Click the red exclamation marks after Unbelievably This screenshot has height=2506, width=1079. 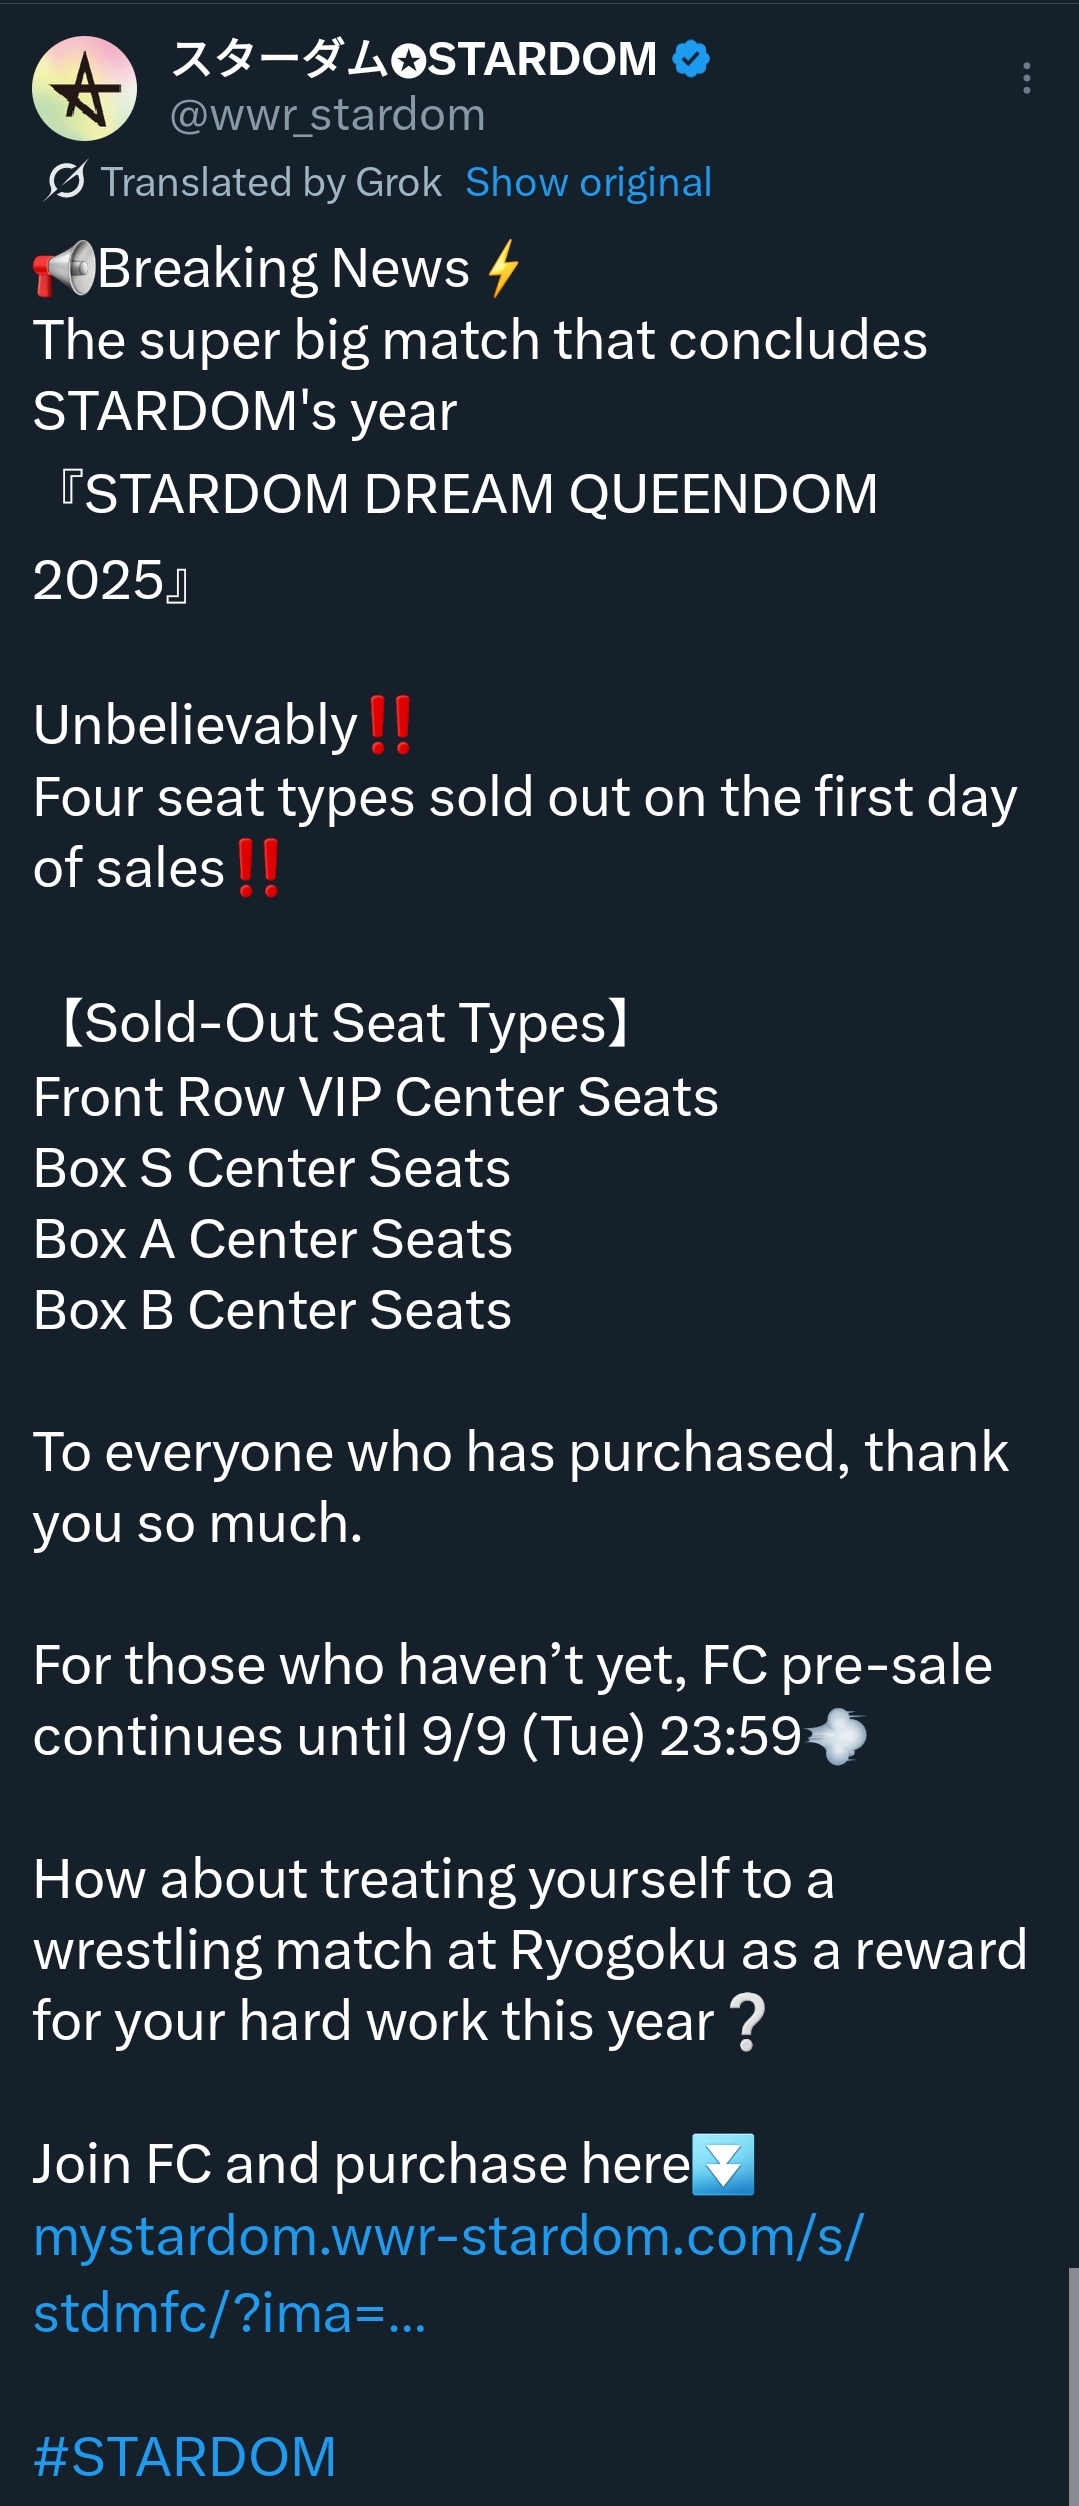coord(390,725)
